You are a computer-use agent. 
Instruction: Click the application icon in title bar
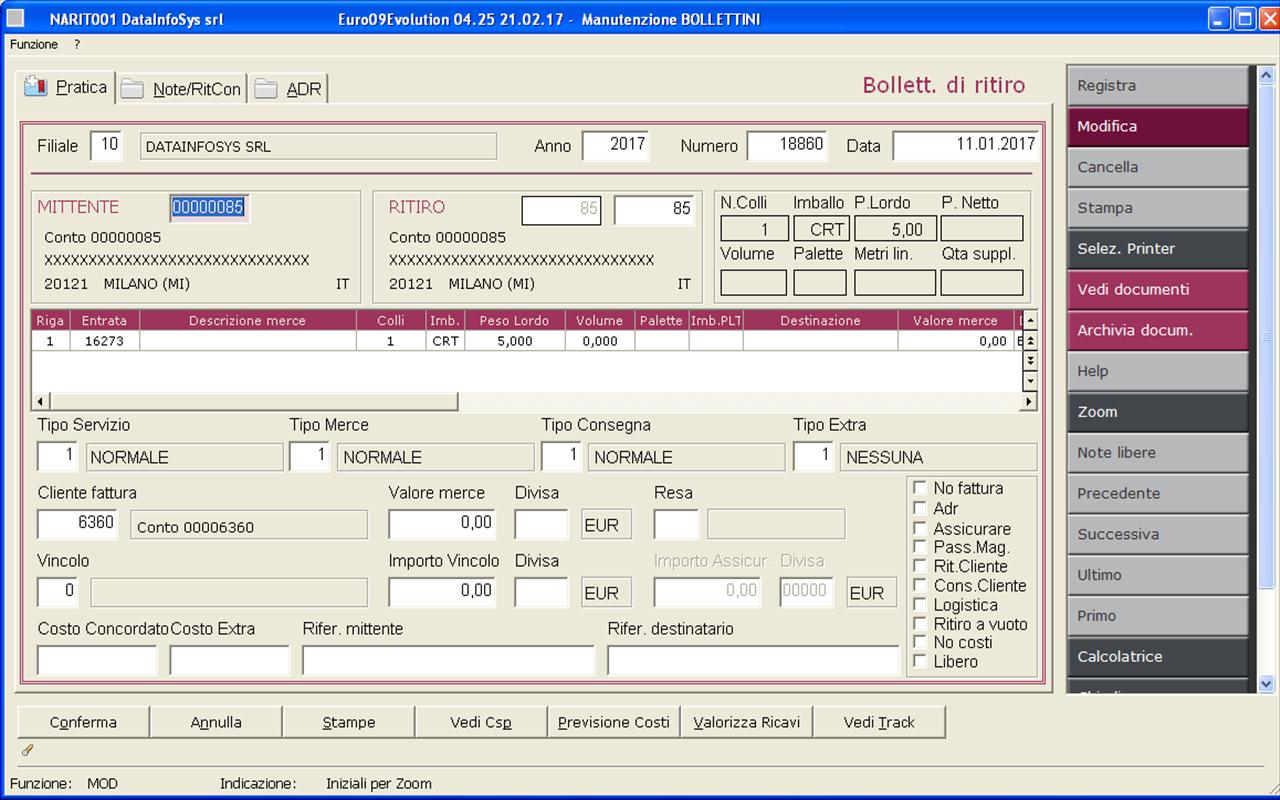pos(16,18)
